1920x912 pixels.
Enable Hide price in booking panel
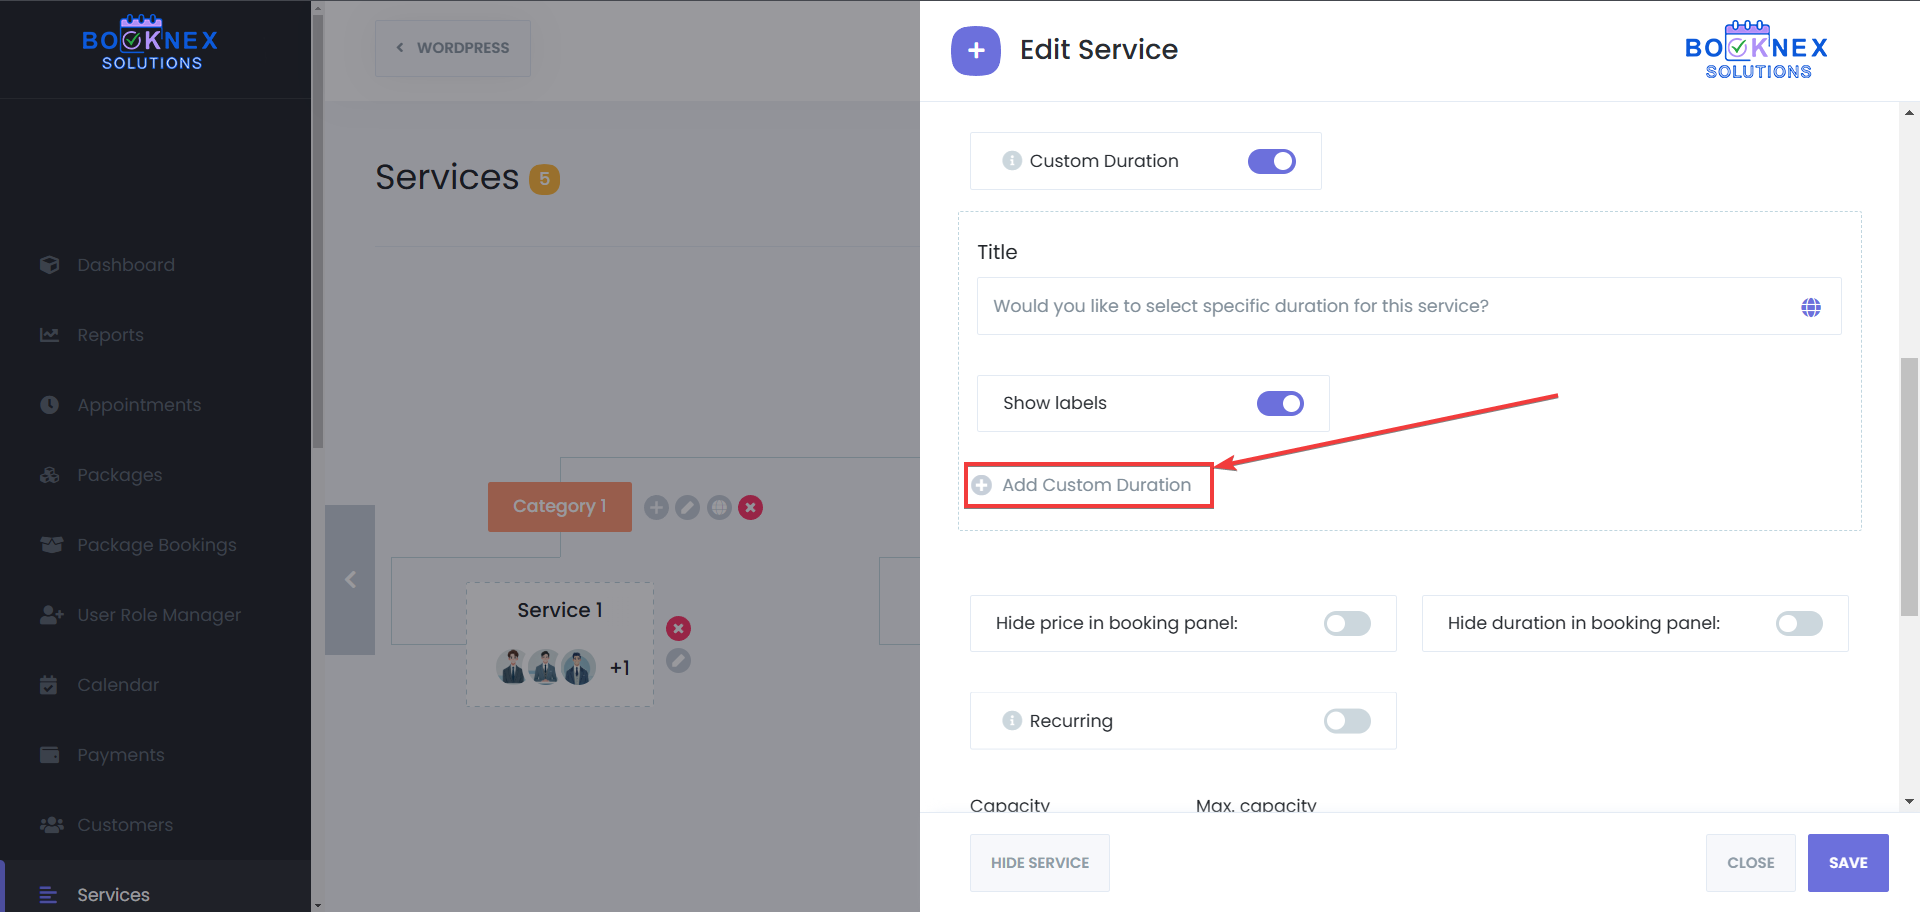click(x=1346, y=623)
